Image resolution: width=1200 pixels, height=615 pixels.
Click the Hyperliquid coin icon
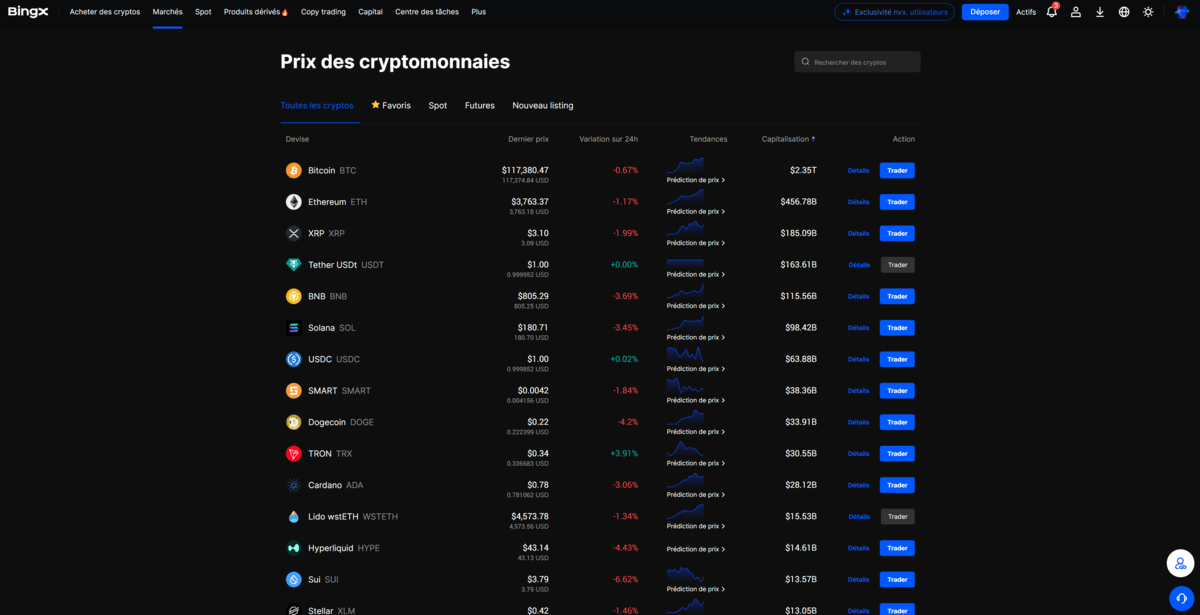294,548
